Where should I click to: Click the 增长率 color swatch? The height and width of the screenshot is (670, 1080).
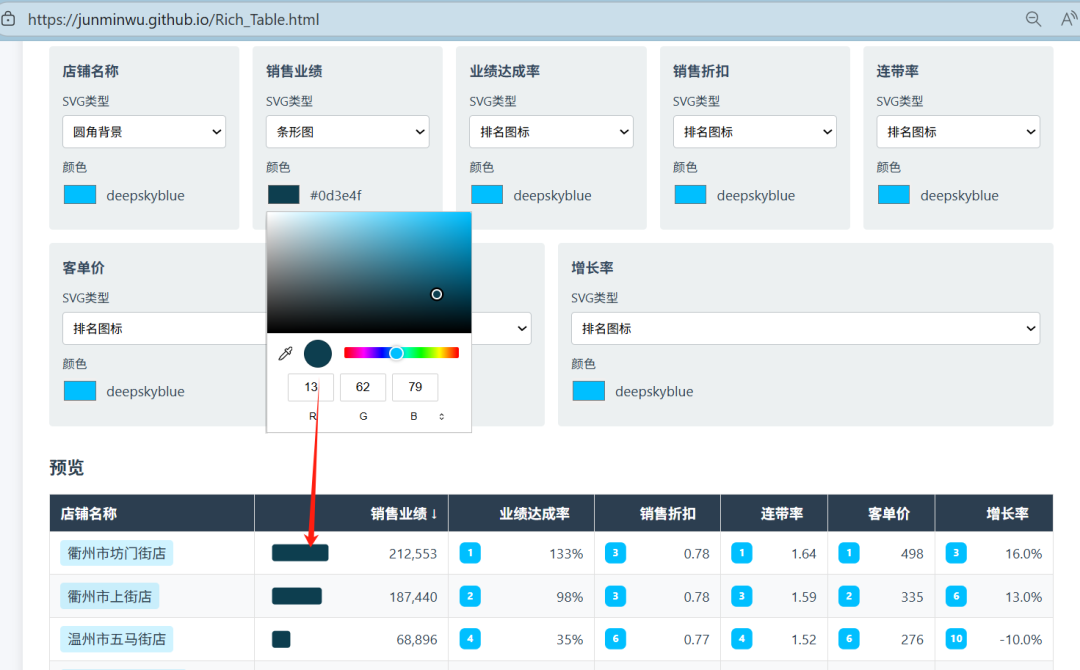[589, 391]
